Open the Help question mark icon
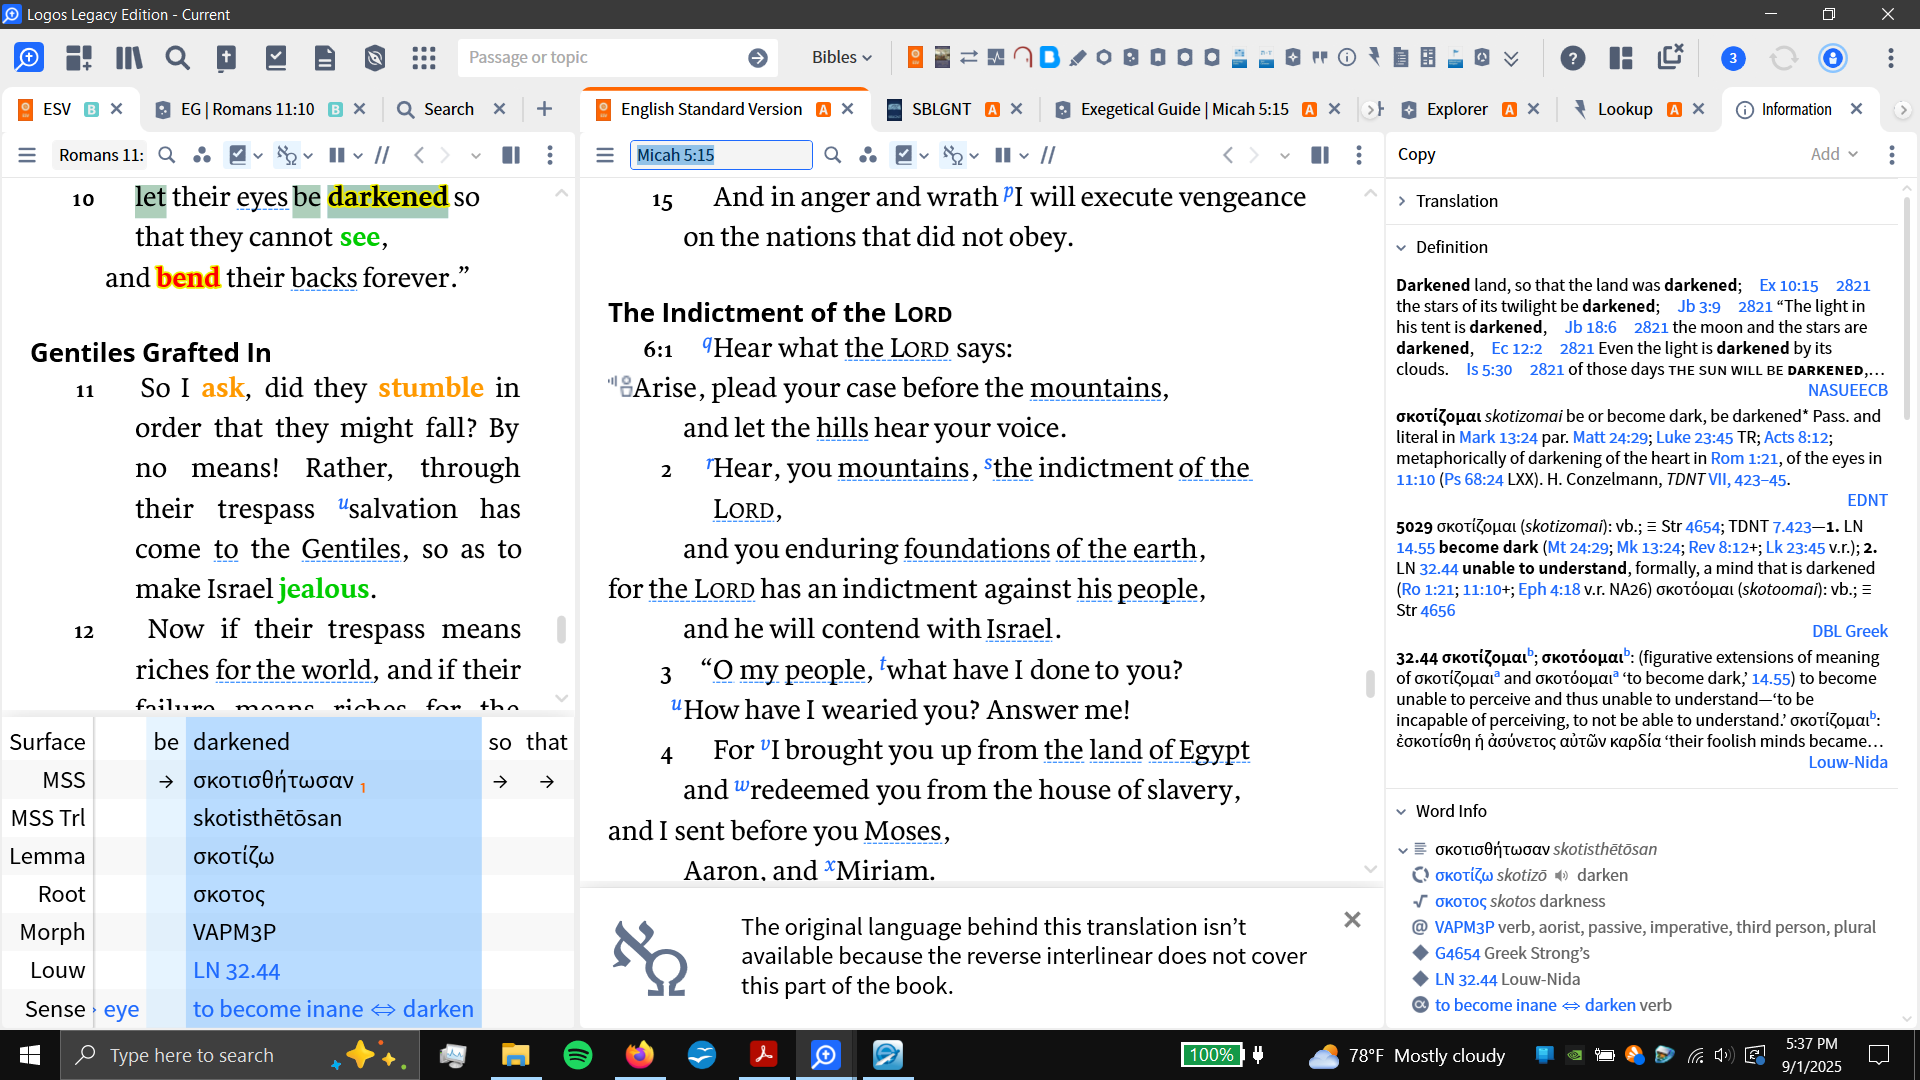Viewport: 1920px width, 1080px height. coord(1573,58)
